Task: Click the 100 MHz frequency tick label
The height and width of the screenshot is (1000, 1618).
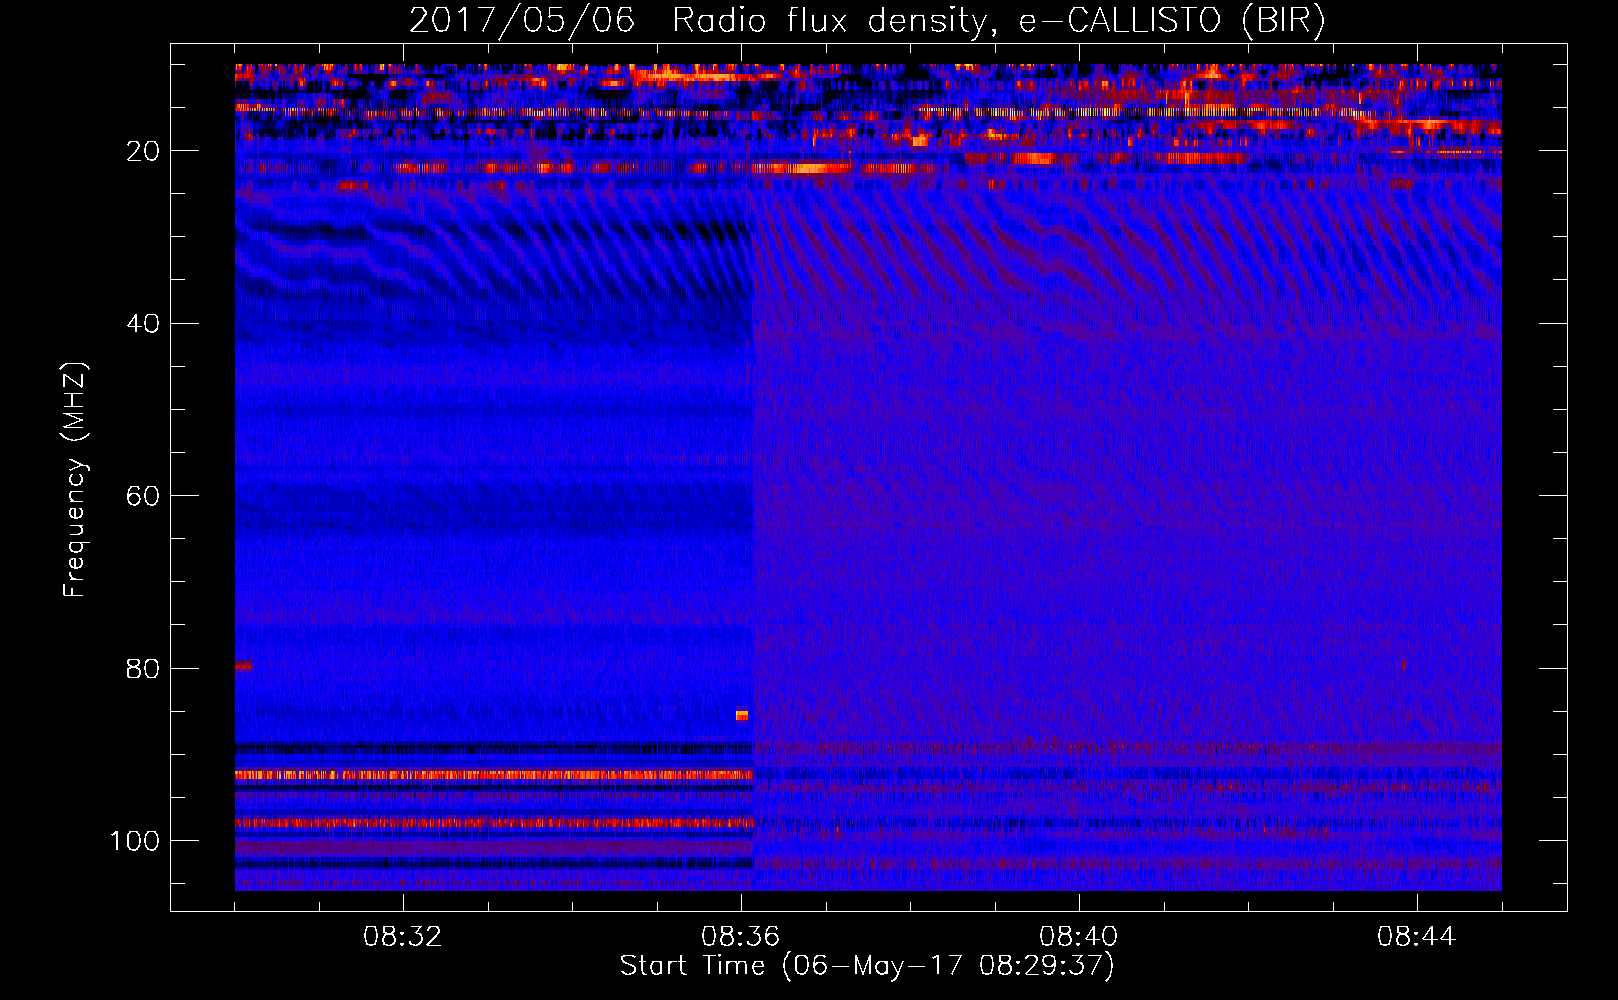Action: tap(135, 841)
